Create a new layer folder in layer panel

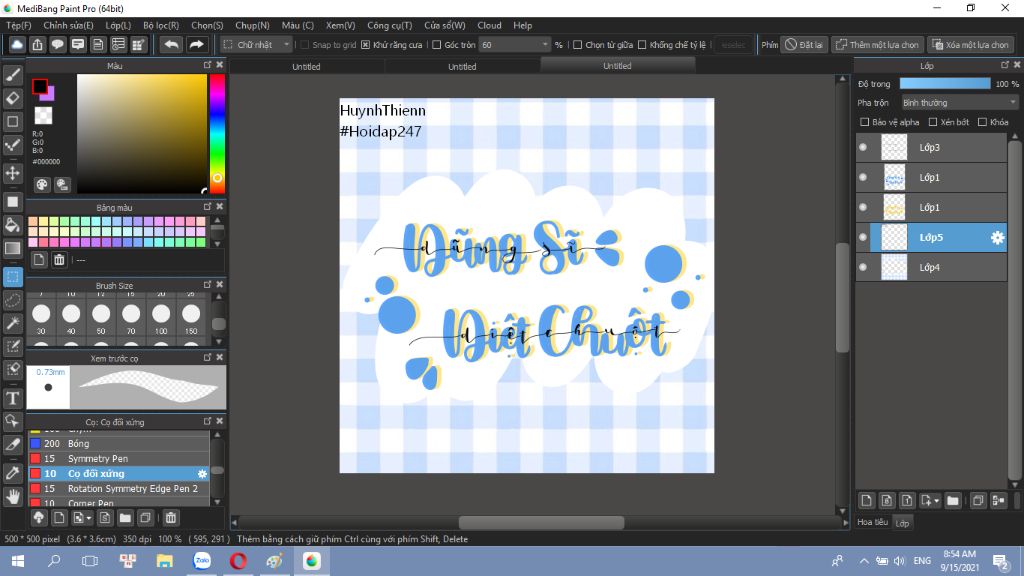click(953, 501)
